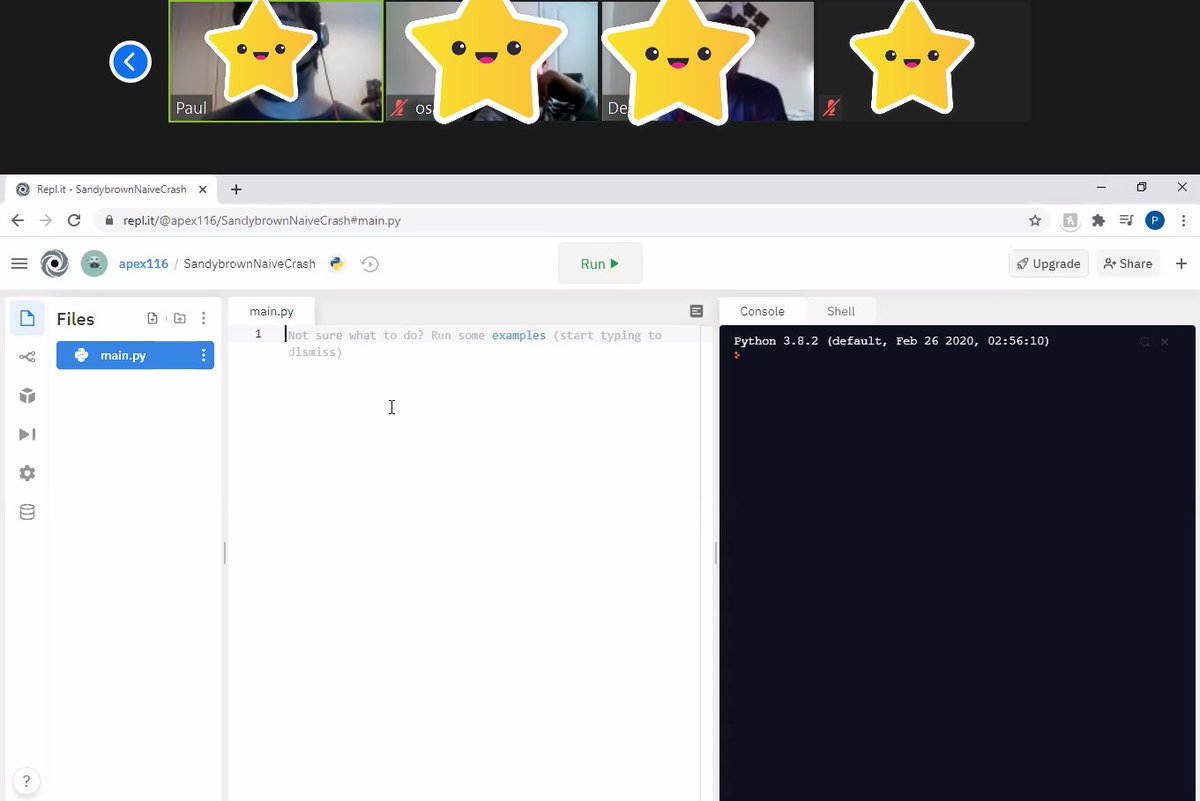
Task: Open the Database panel
Action: (27, 511)
